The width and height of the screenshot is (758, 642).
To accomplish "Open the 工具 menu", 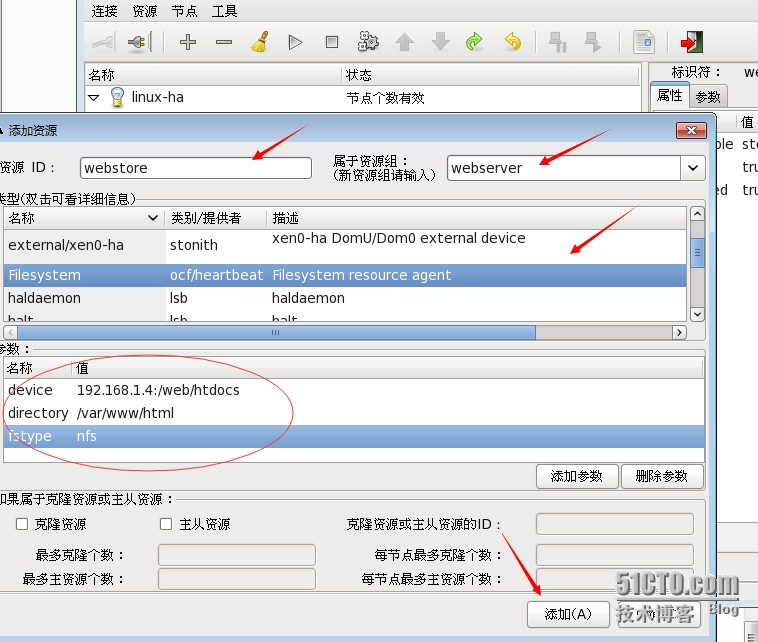I will click(x=224, y=11).
